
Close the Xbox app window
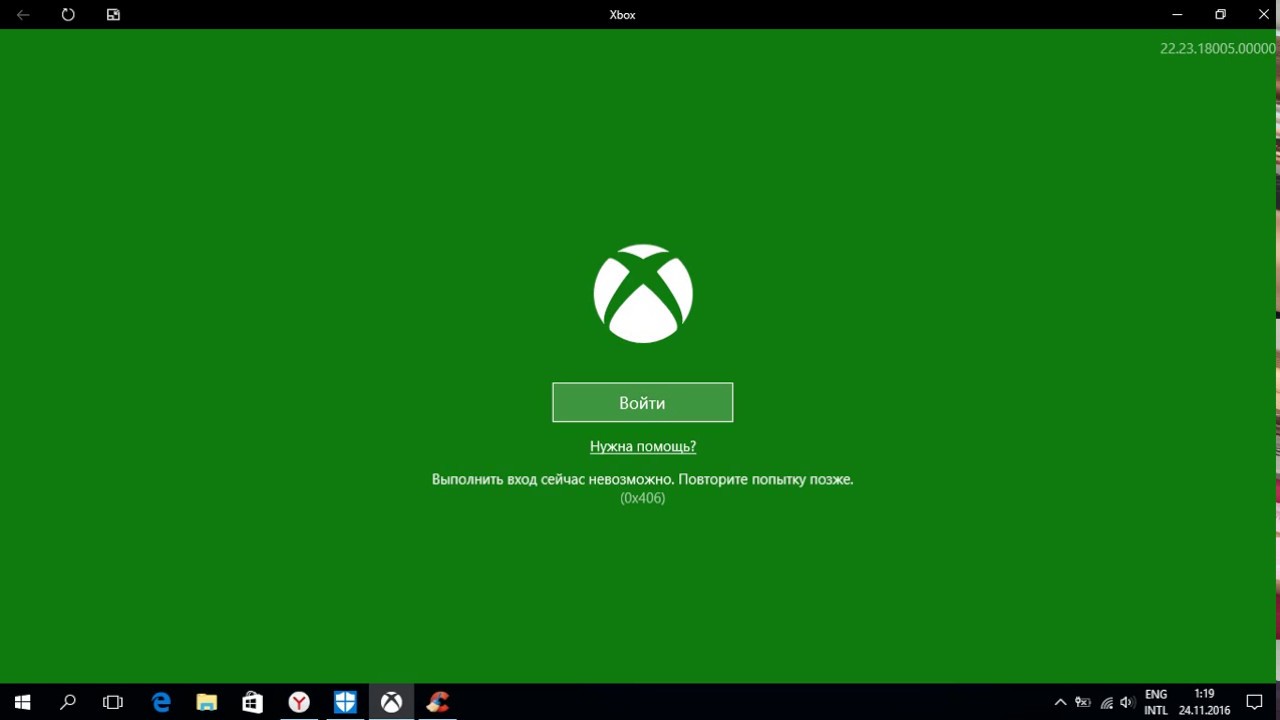(1262, 14)
